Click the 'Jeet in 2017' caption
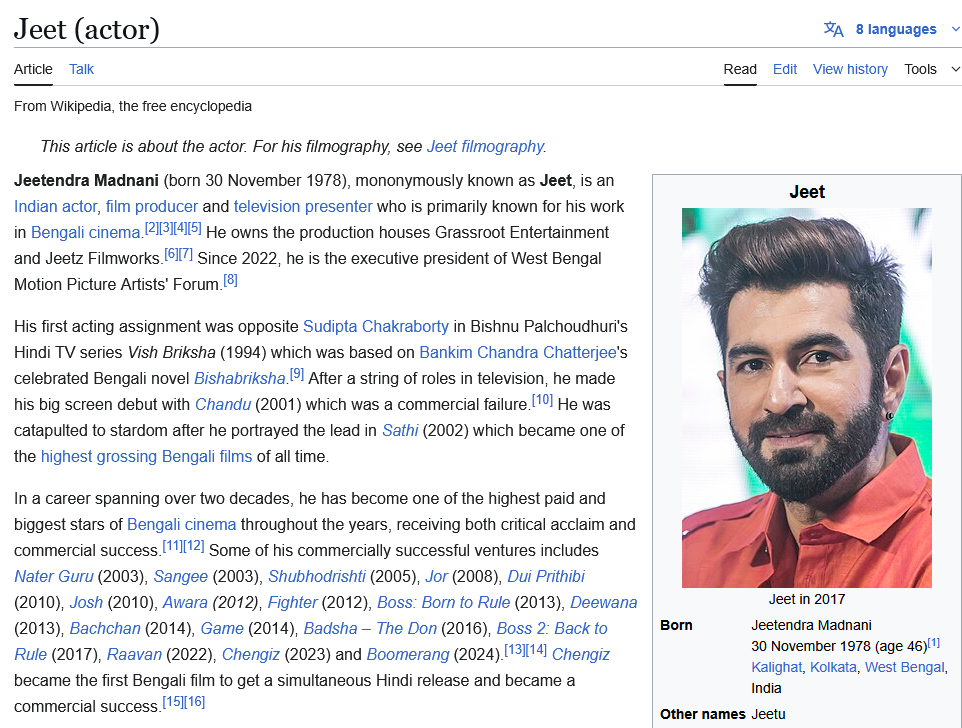Screen dimensions: 962x728 (x=807, y=599)
